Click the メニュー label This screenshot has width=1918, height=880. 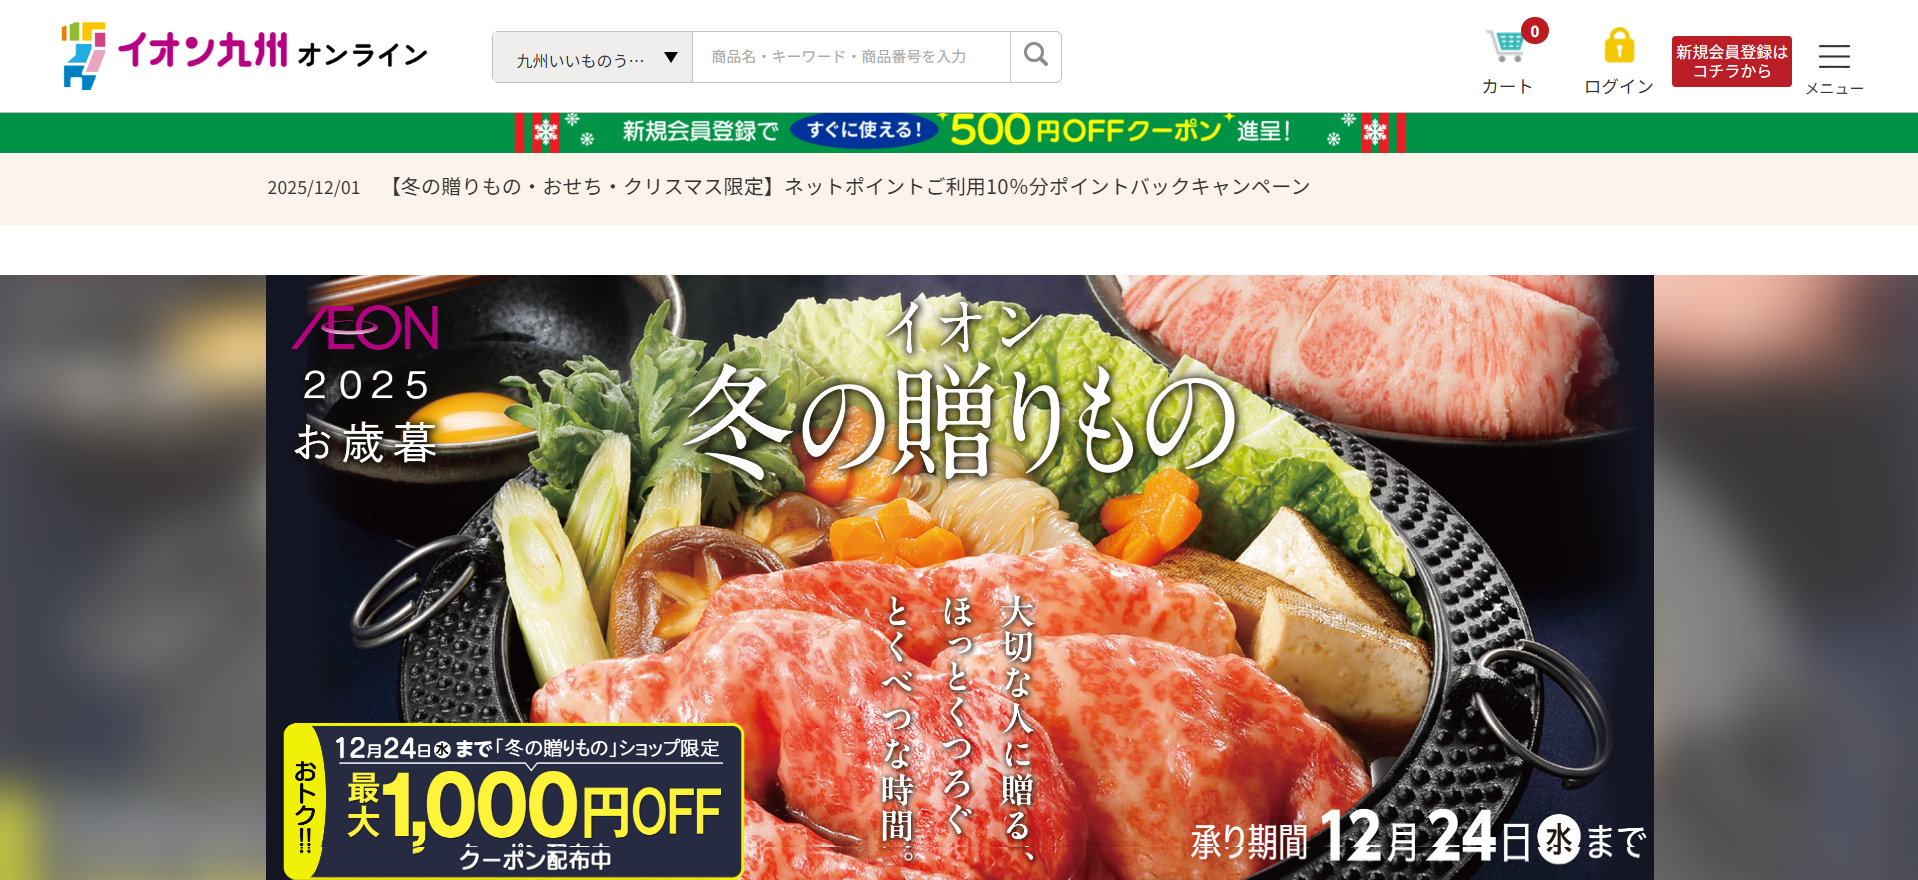pyautogui.click(x=1834, y=88)
